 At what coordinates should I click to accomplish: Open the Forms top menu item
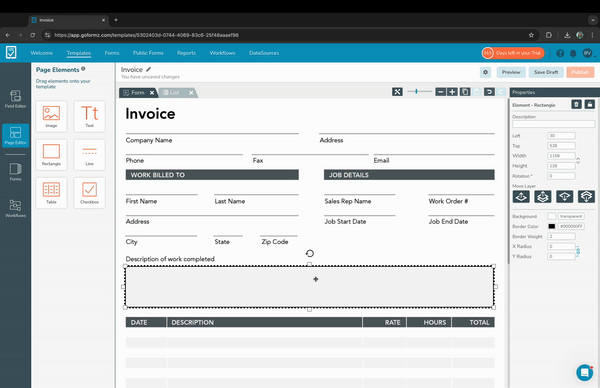tap(112, 53)
